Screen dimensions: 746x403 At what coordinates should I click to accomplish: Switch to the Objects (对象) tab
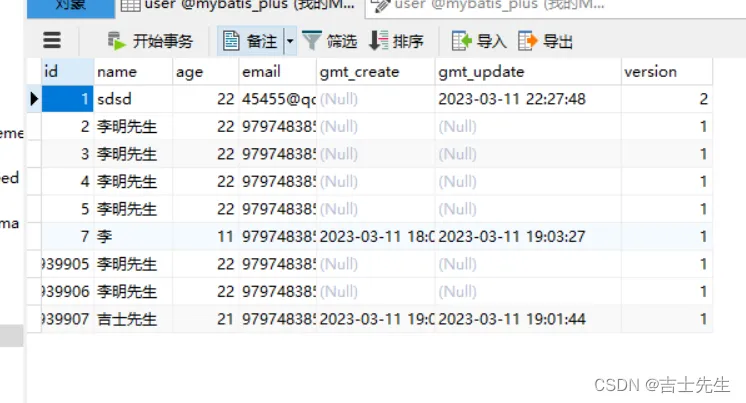pyautogui.click(x=70, y=7)
